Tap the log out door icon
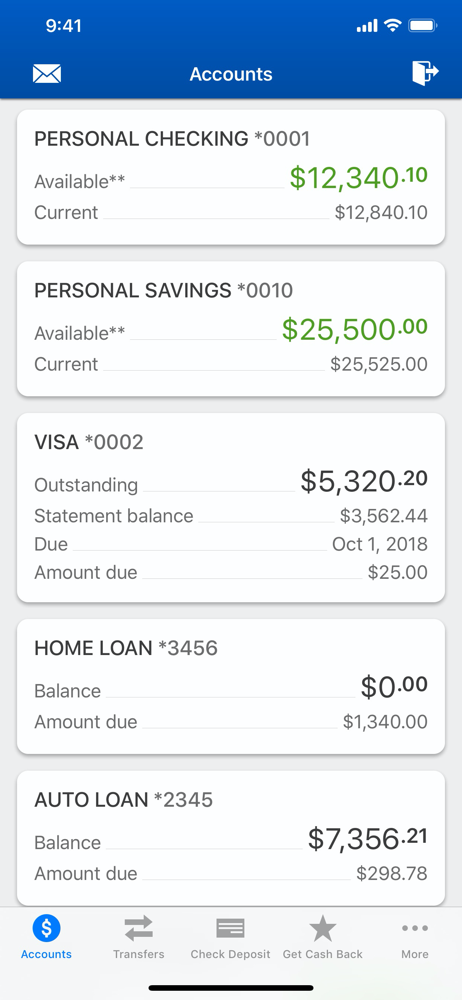Viewport: 462px width, 1000px height. pos(425,73)
